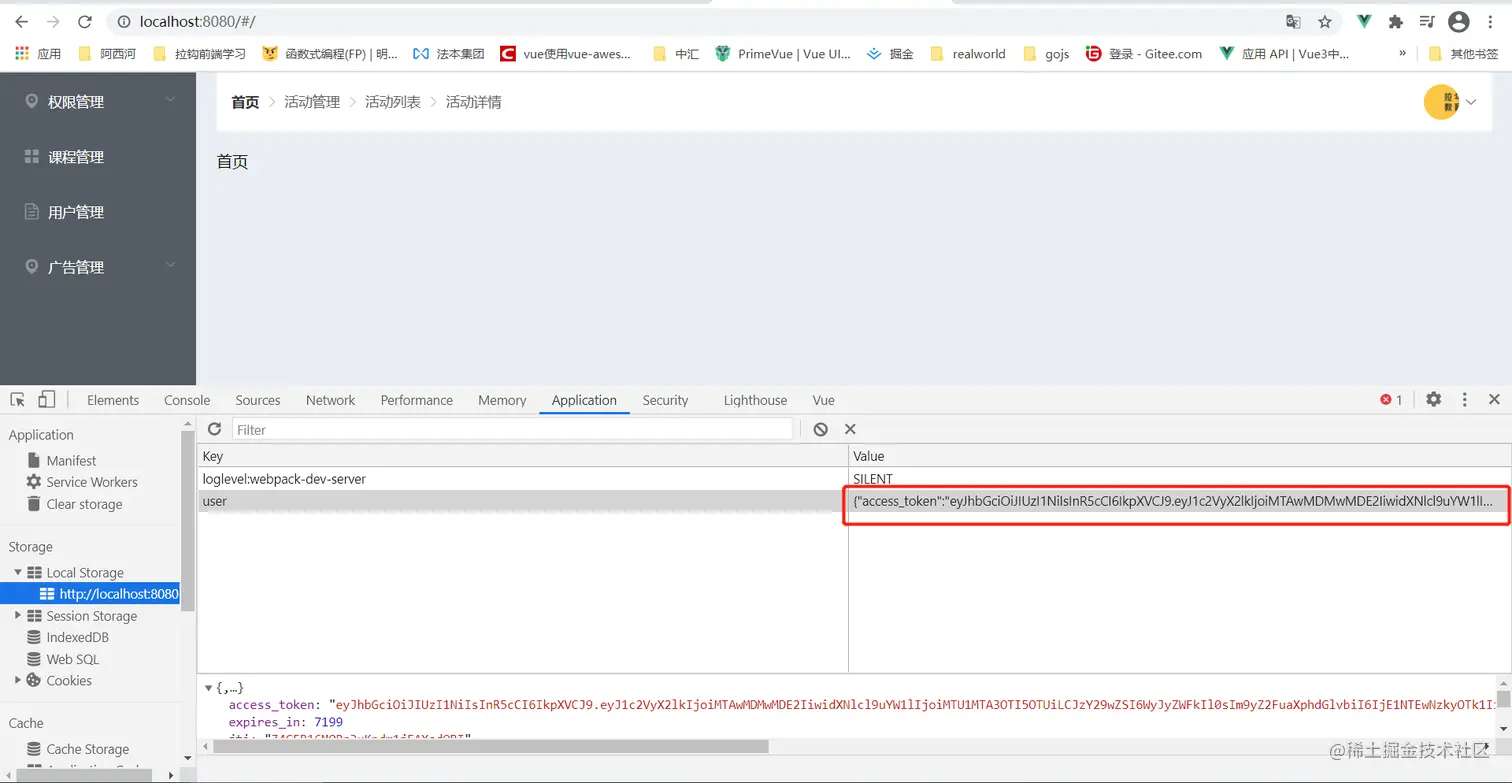This screenshot has width=1512, height=783.
Task: Open DevTools more options menu
Action: pos(1465,399)
